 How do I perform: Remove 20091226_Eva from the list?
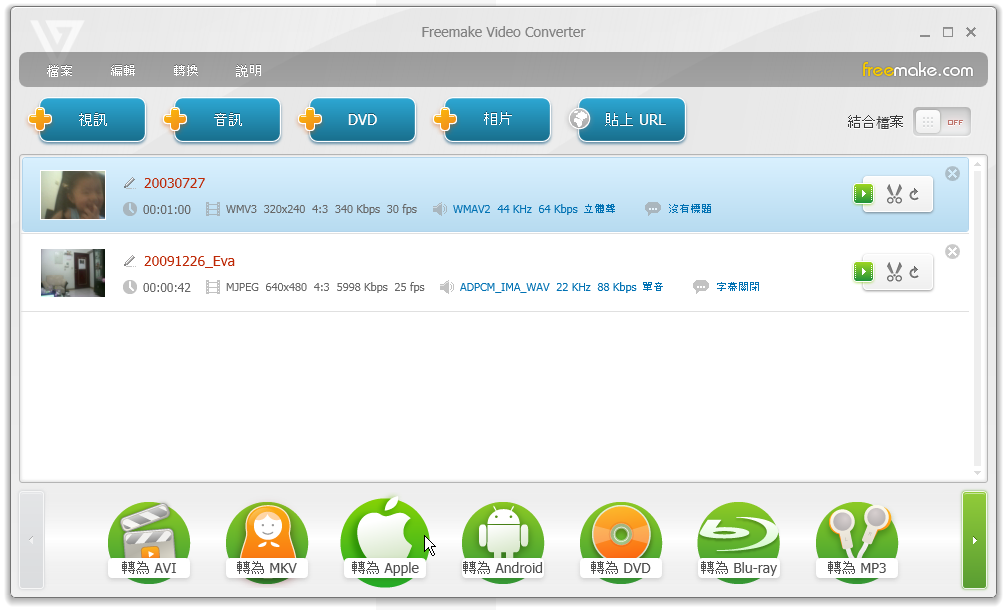pyautogui.click(x=952, y=252)
